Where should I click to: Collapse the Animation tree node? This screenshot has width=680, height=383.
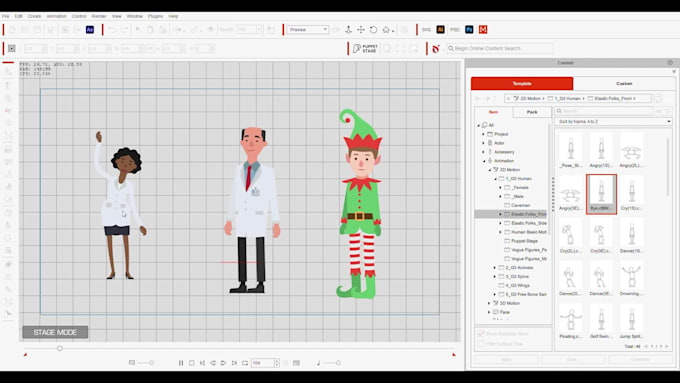click(484, 161)
